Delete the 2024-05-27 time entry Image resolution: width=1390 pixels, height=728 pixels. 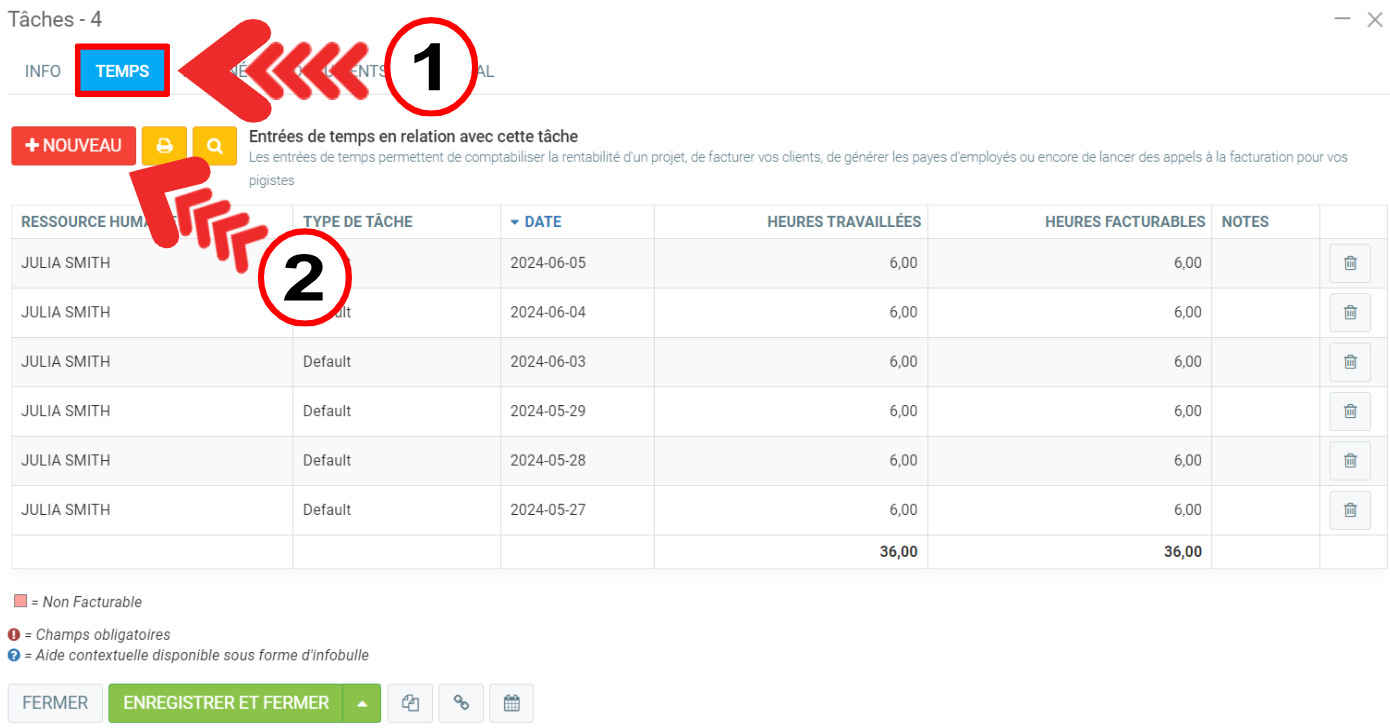coord(1349,510)
